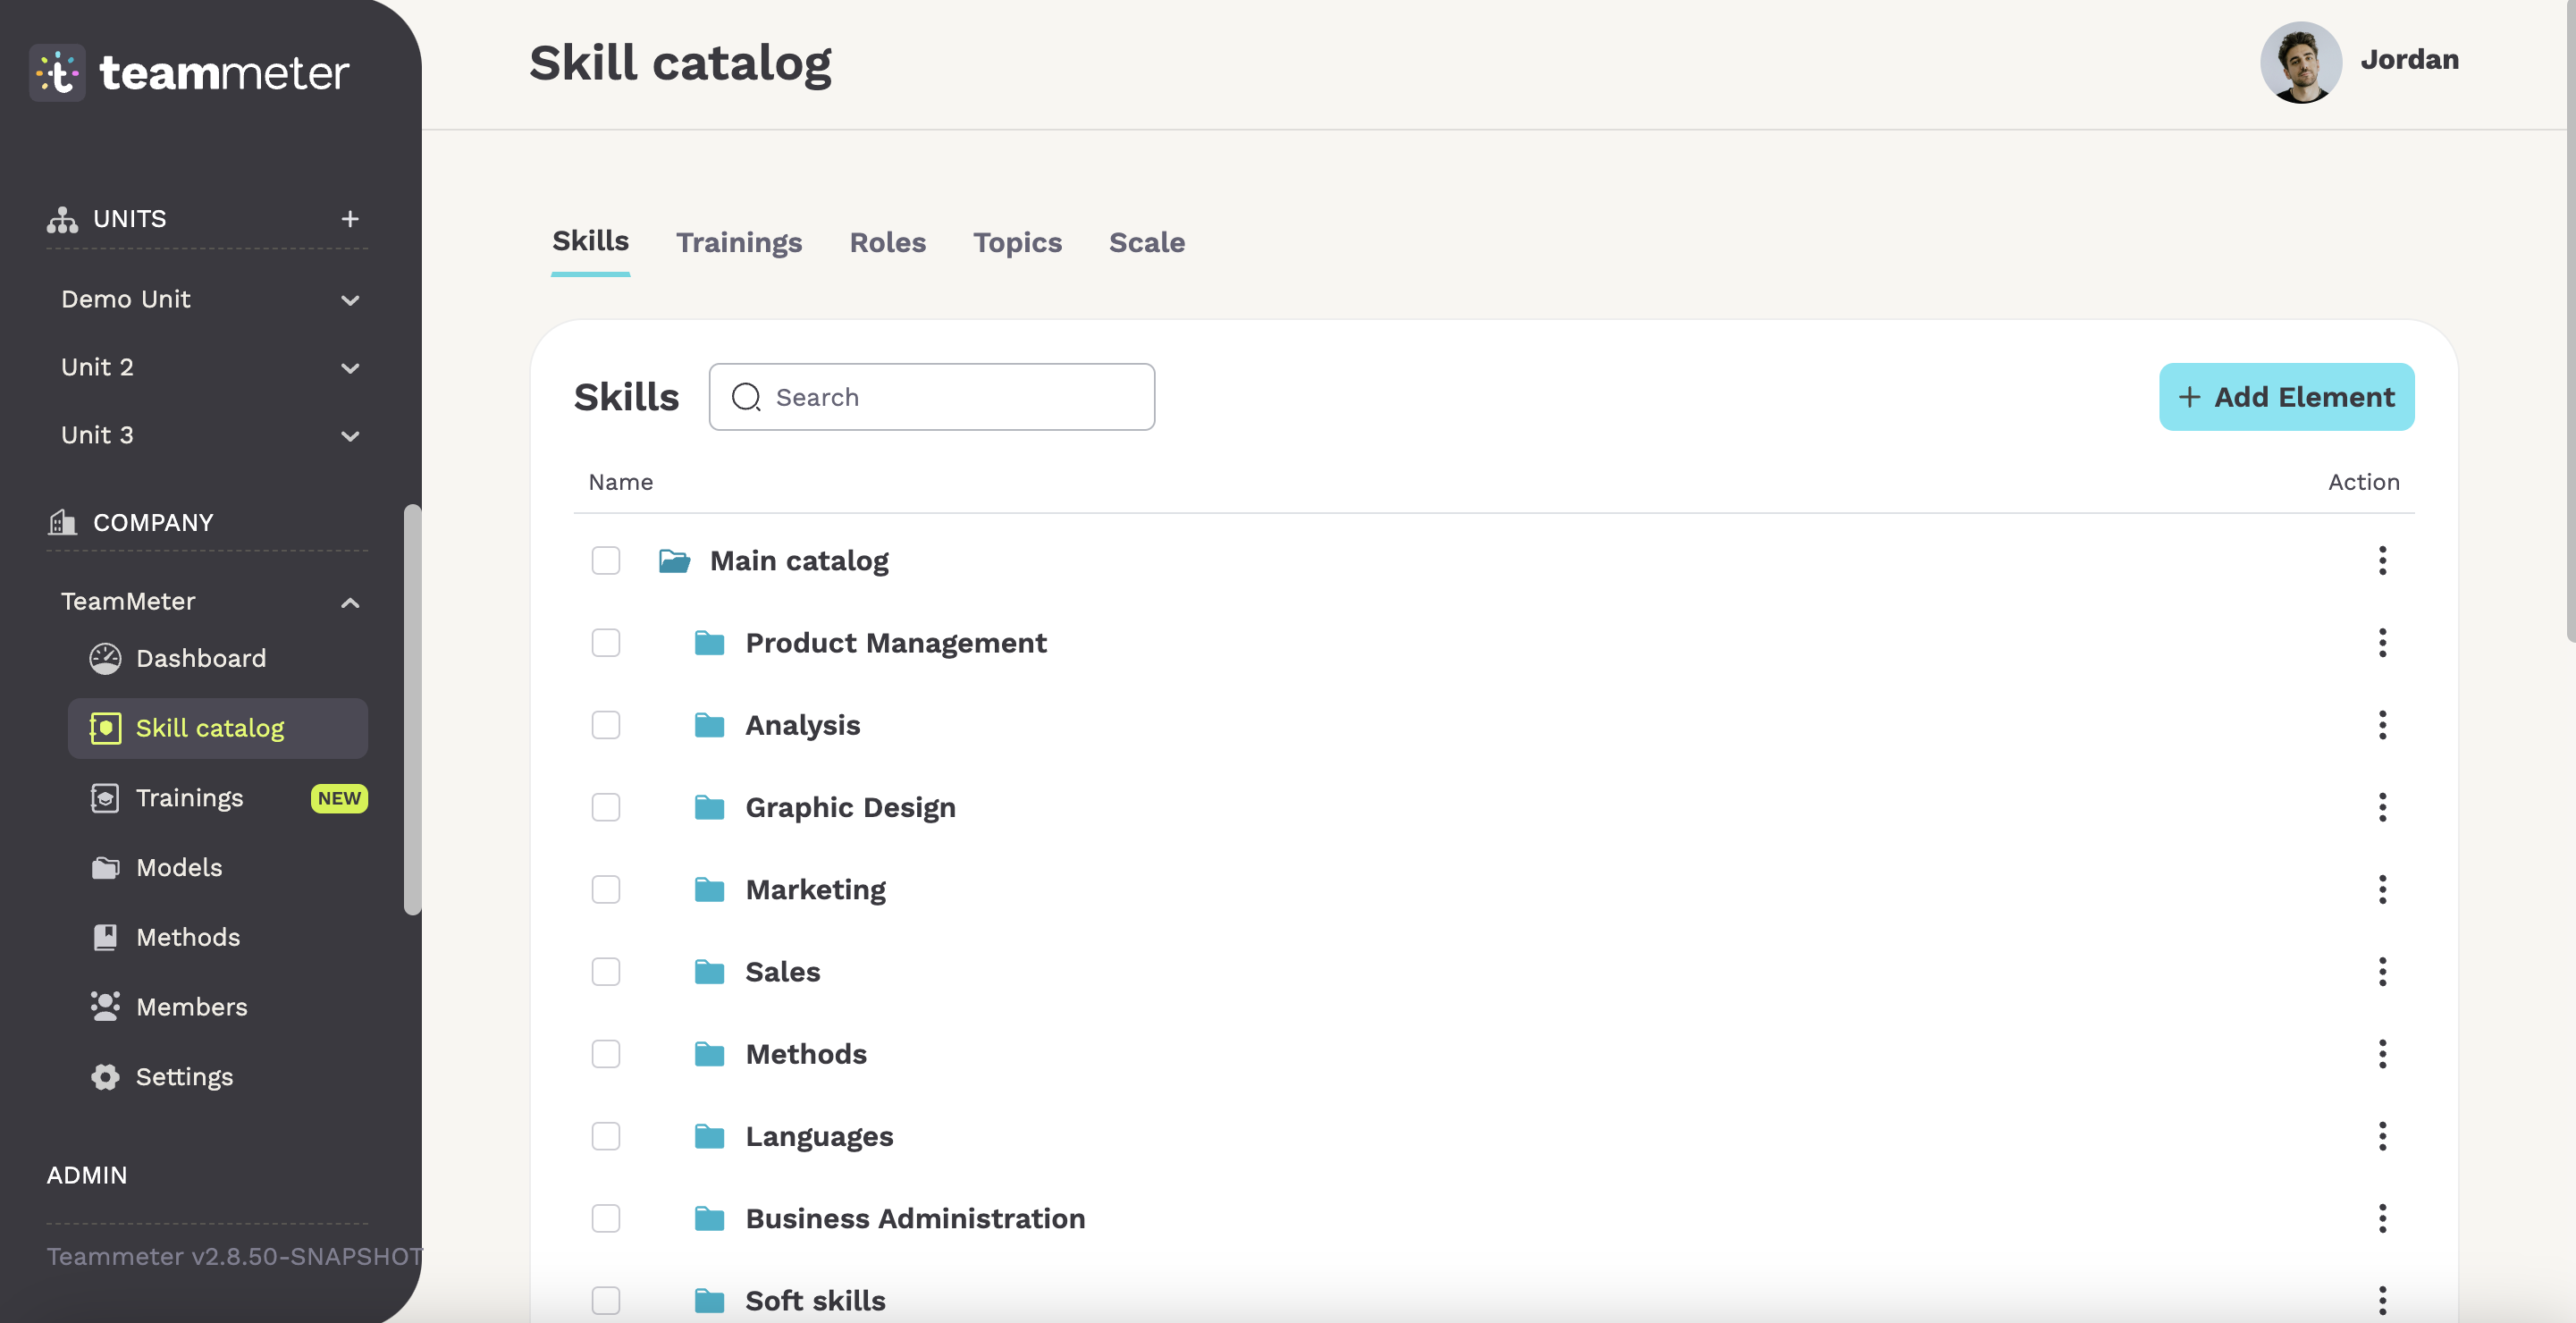Collapse the TeamMeter company section

pyautogui.click(x=350, y=602)
